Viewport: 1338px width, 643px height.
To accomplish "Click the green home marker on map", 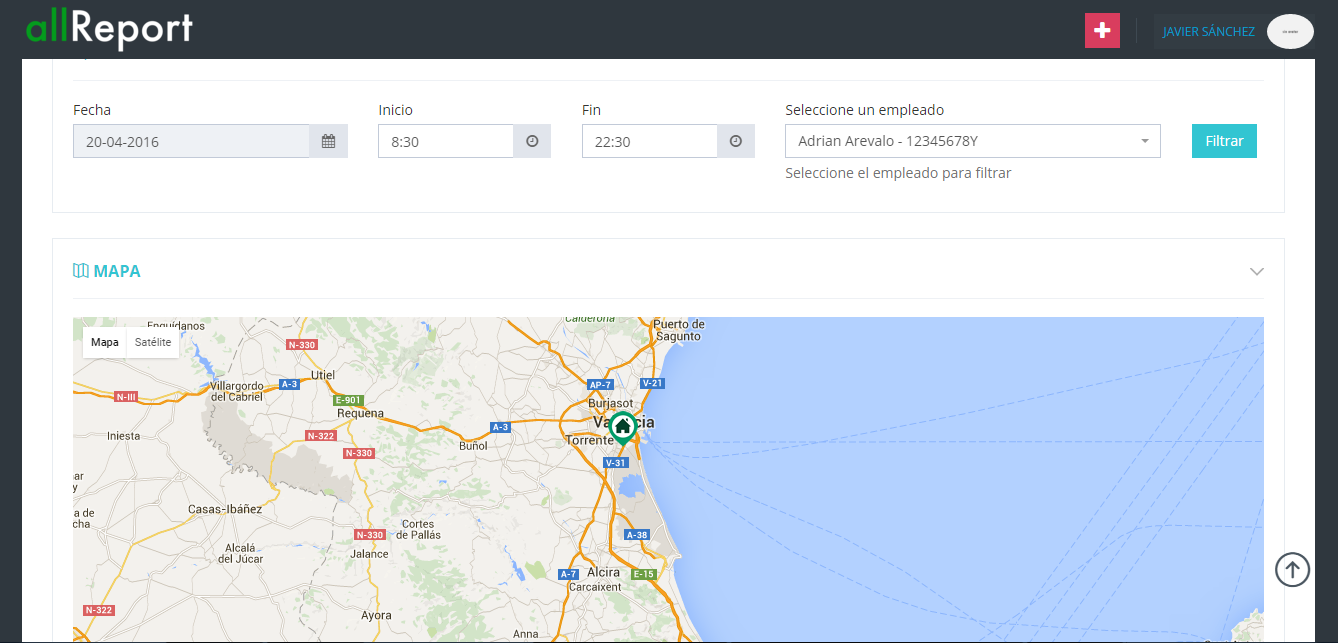I will (622, 428).
